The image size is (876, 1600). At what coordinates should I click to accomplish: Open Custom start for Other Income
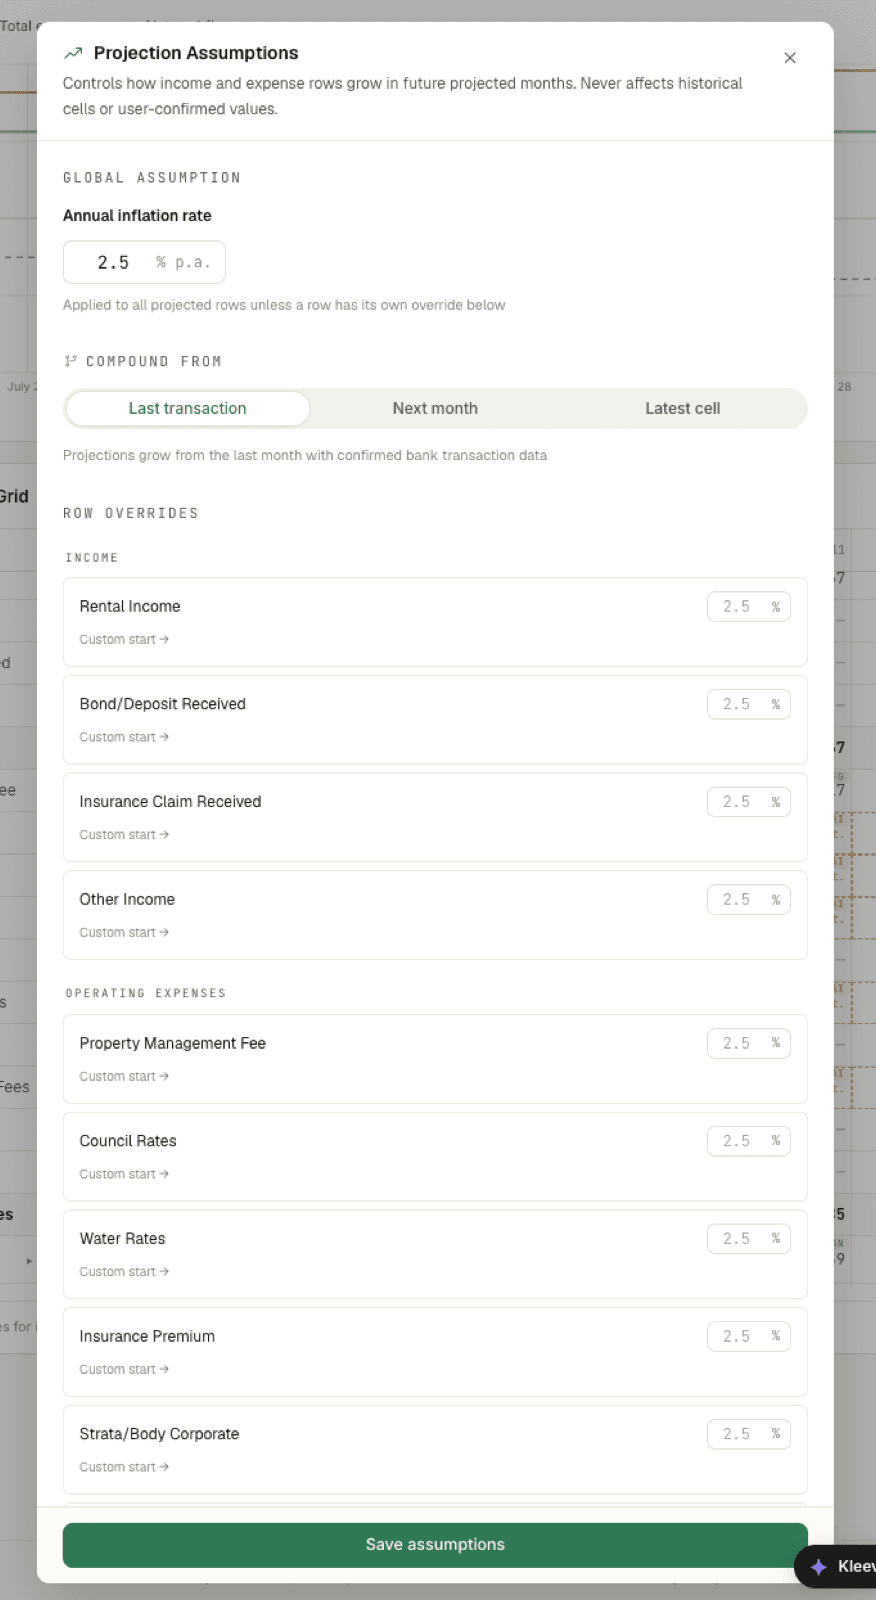(124, 932)
